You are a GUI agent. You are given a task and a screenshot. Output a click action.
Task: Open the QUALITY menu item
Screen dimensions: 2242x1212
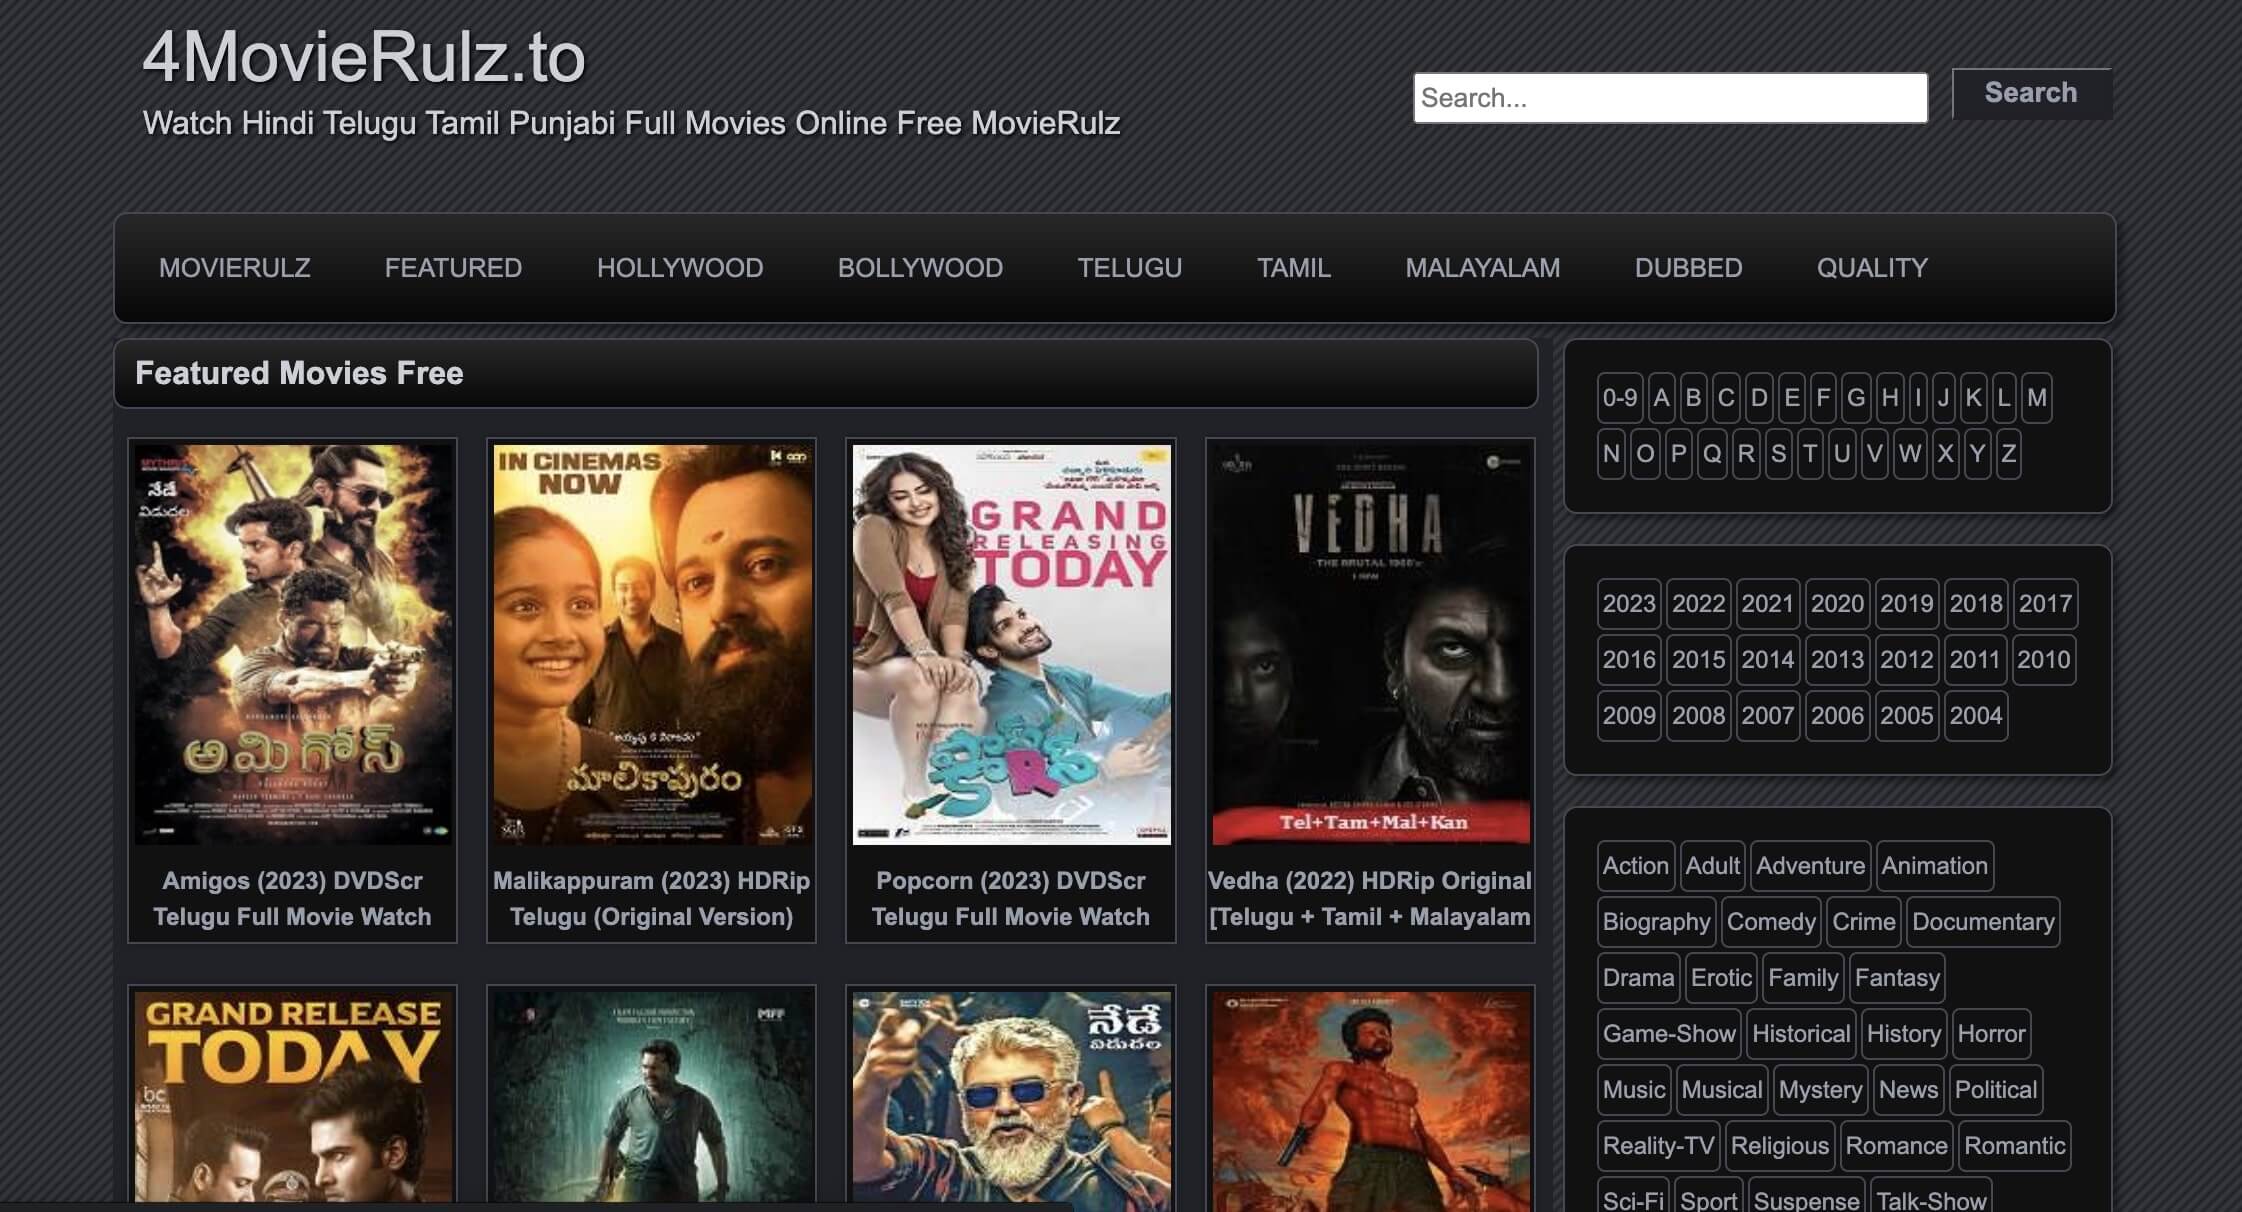(x=1871, y=268)
